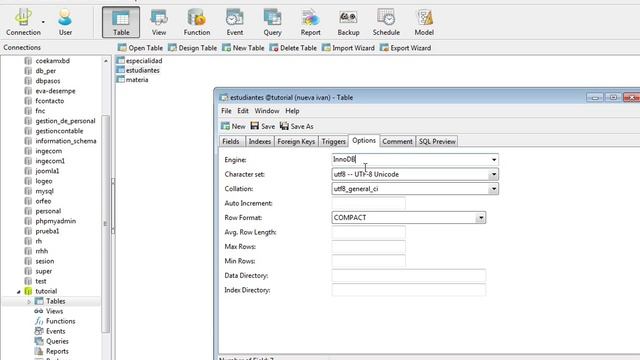
Task: Open the connection dropdown arrow beside Connection
Action: (x=44, y=22)
